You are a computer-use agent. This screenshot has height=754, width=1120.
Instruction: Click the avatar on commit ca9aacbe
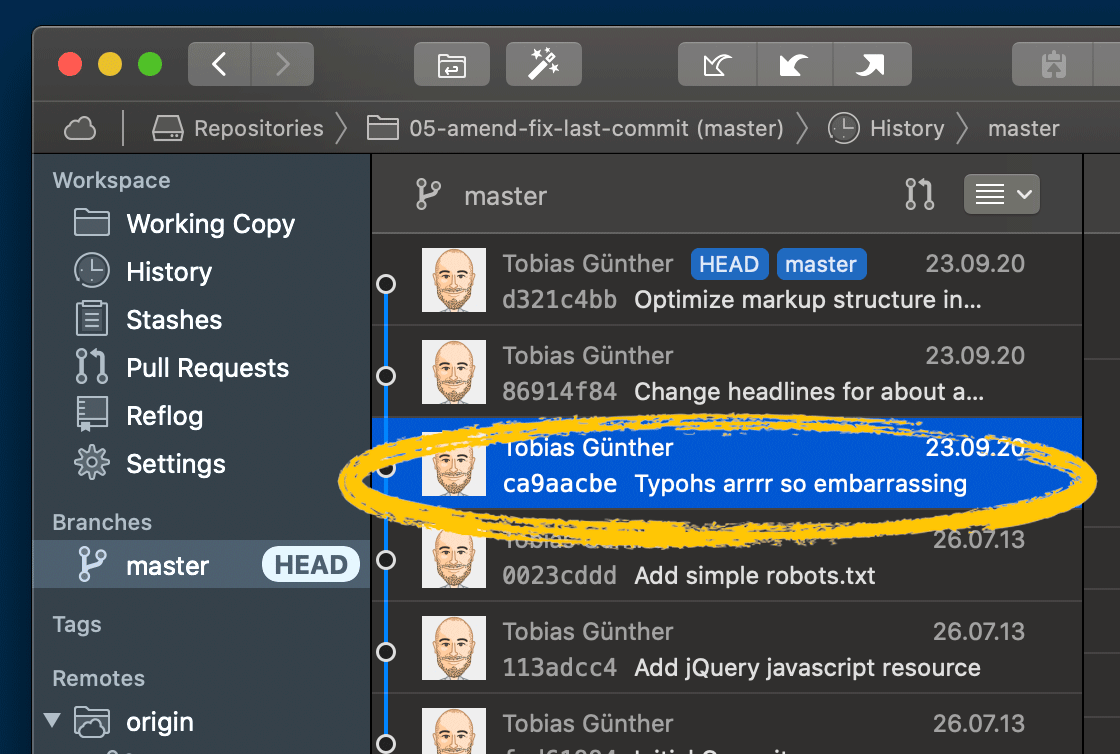point(454,466)
